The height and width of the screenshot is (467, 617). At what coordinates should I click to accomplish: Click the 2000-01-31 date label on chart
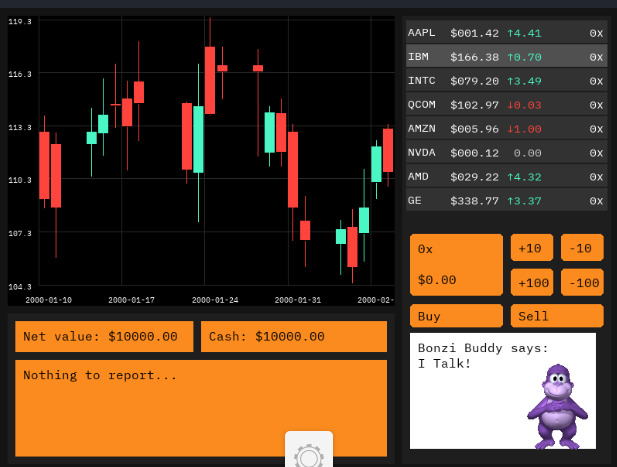(x=298, y=300)
